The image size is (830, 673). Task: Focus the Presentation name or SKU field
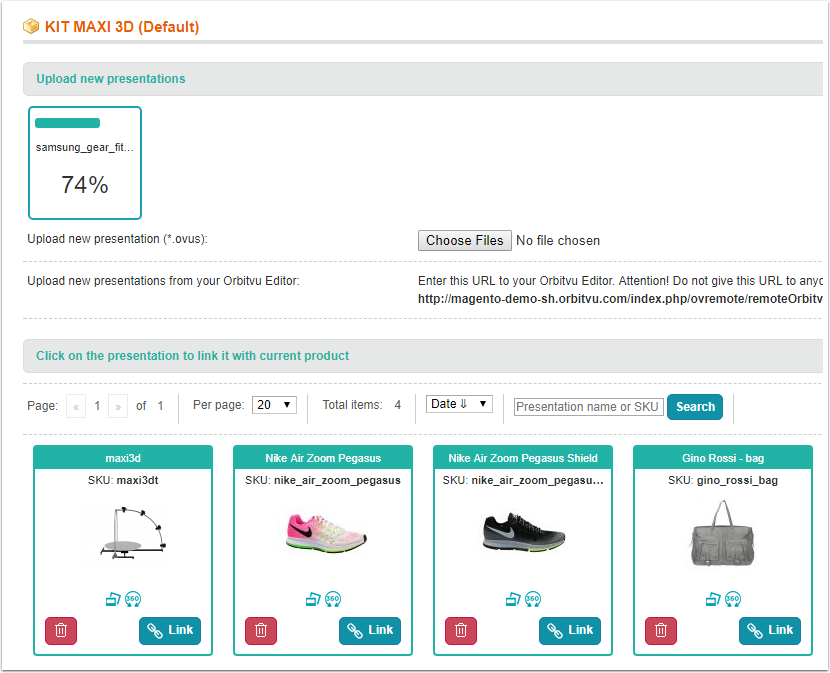(589, 407)
